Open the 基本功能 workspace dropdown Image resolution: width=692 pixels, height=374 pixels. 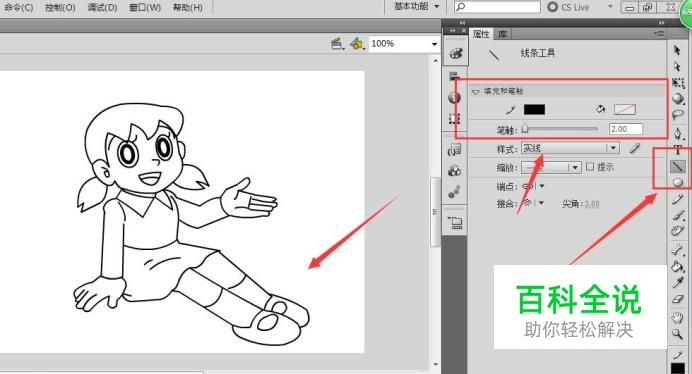point(417,7)
